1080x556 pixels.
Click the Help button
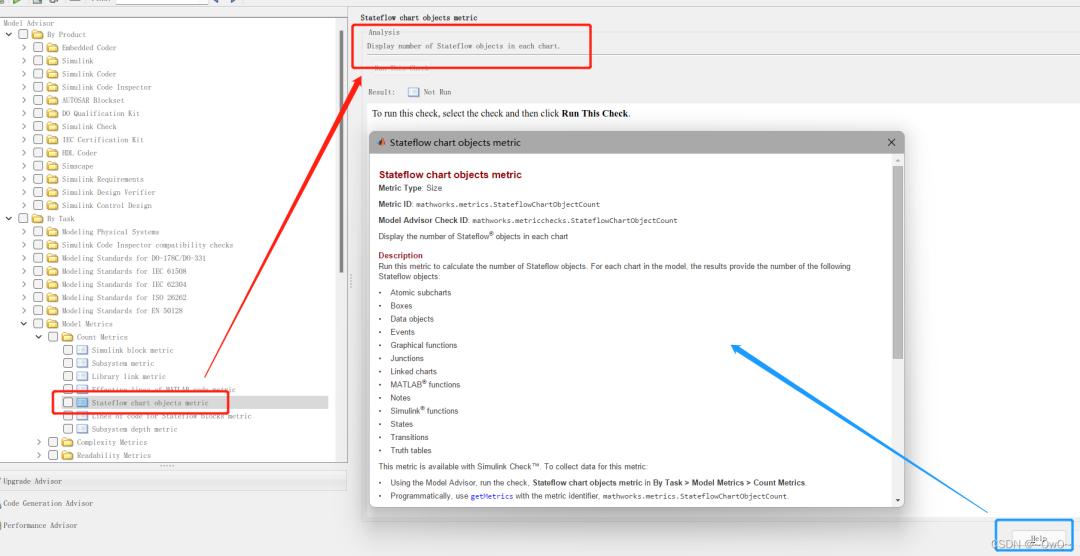(1038, 539)
